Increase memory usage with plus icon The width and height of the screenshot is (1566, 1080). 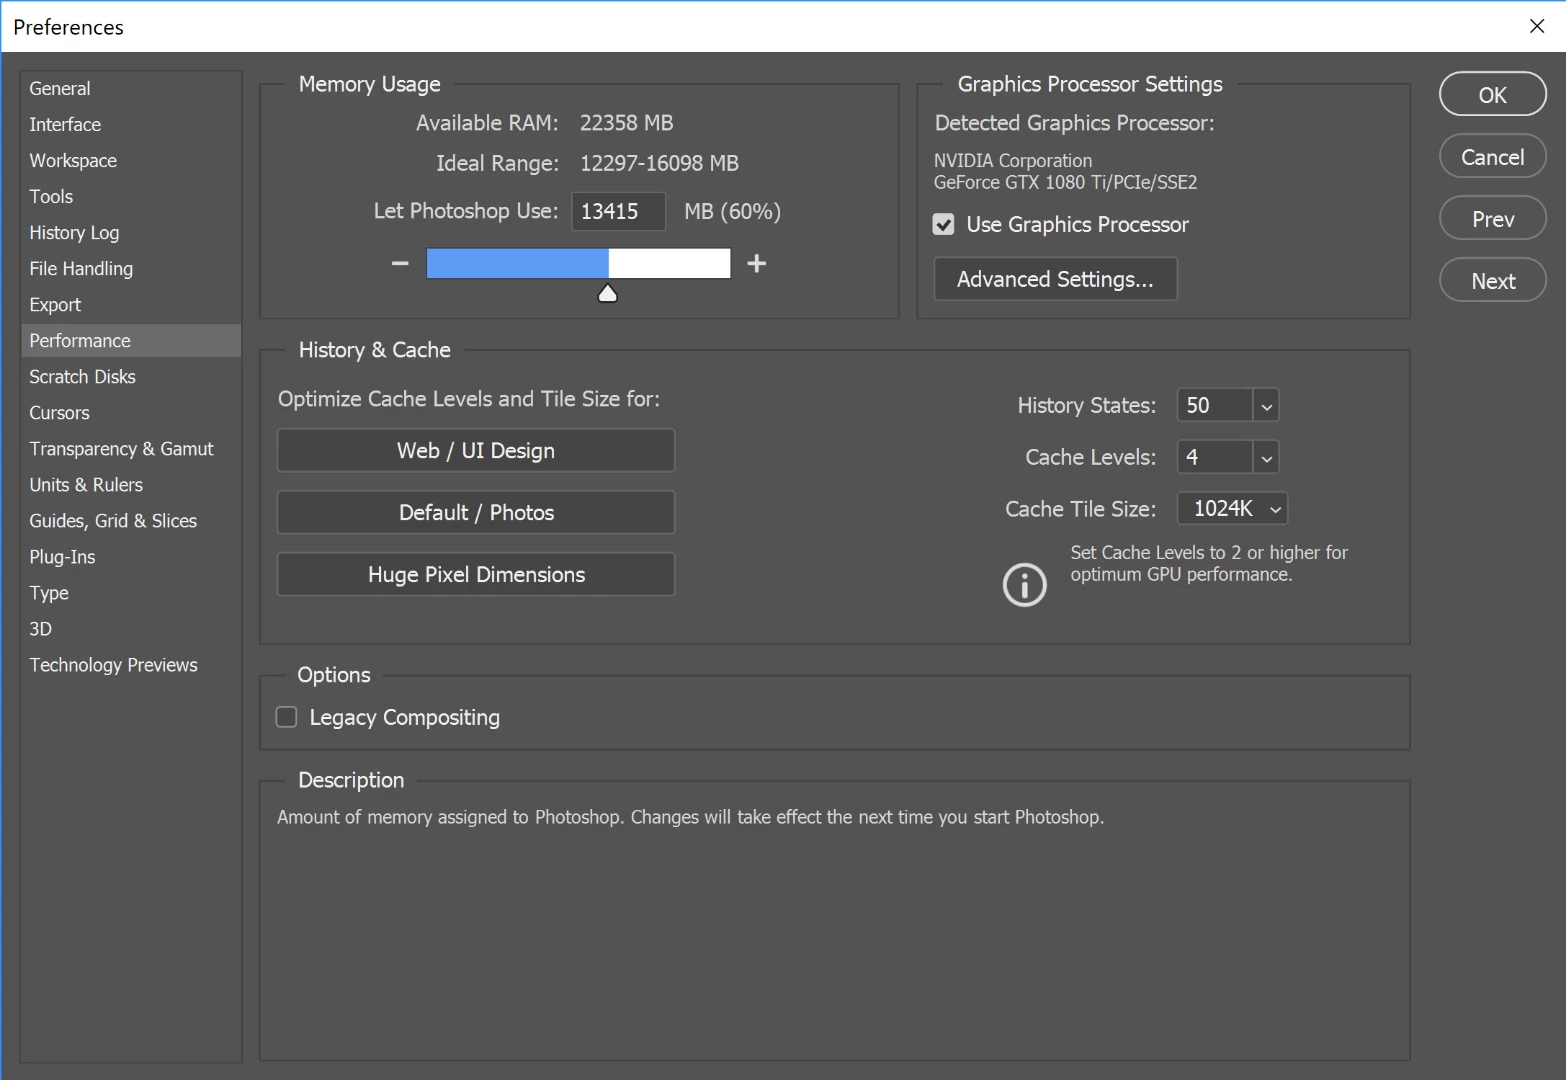point(757,263)
